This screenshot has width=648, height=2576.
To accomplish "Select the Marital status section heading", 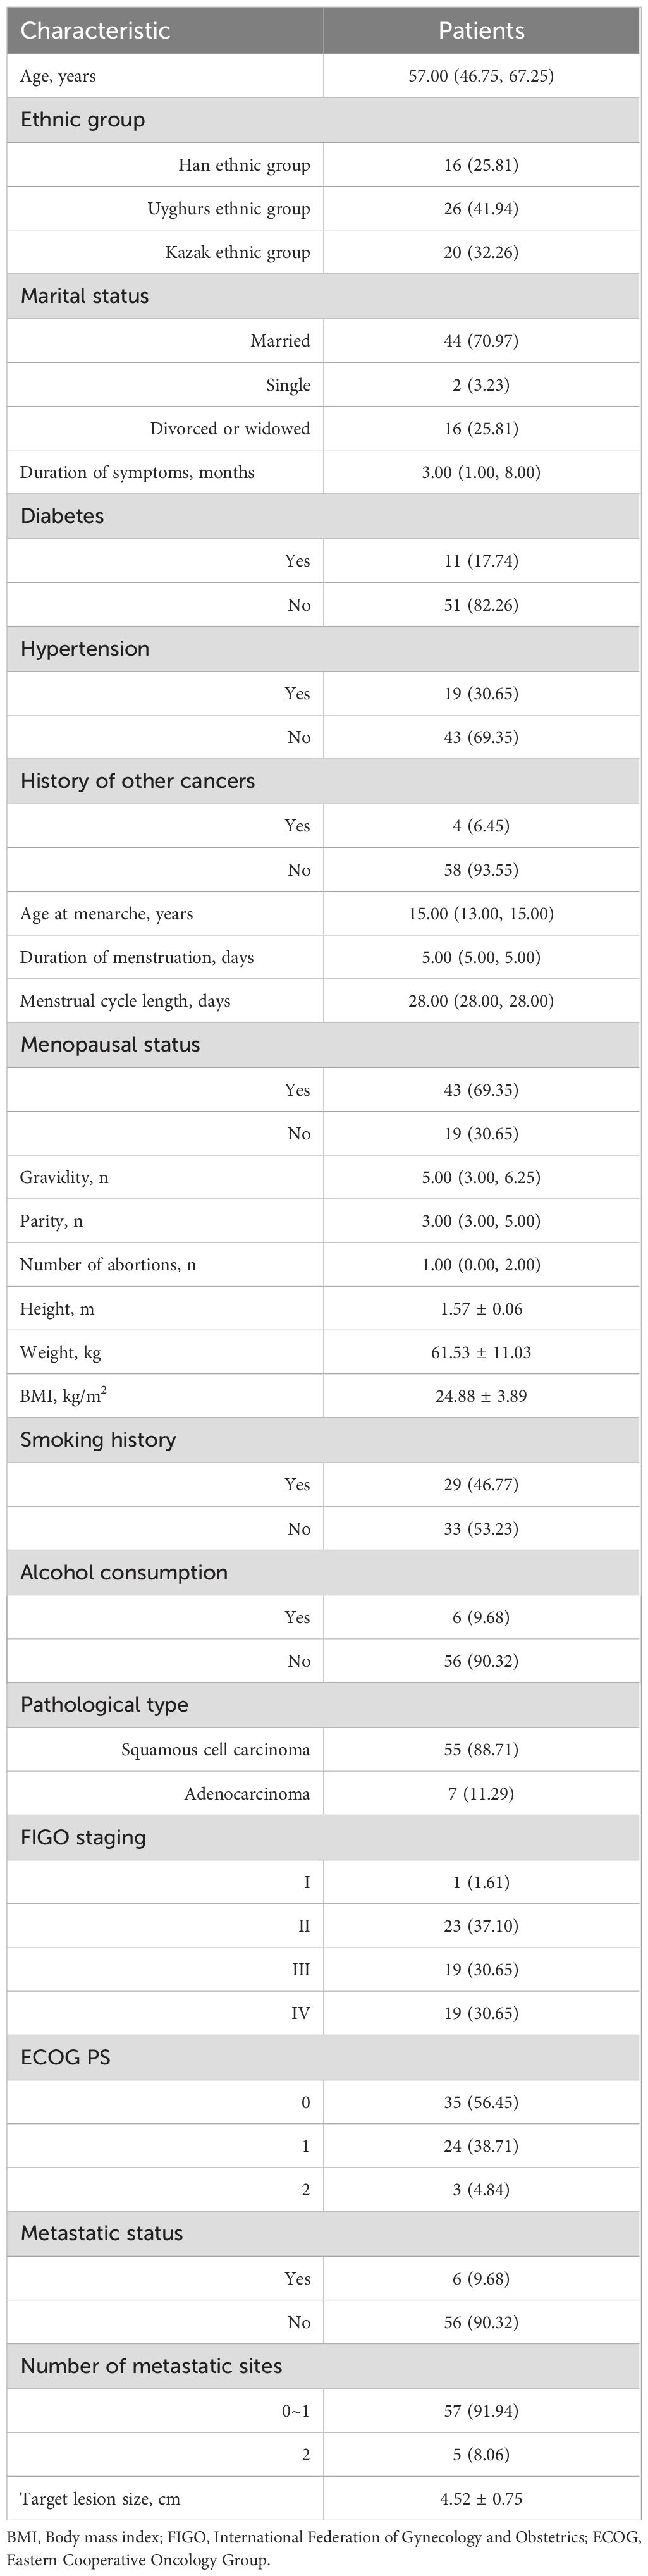I will pos(85,296).
